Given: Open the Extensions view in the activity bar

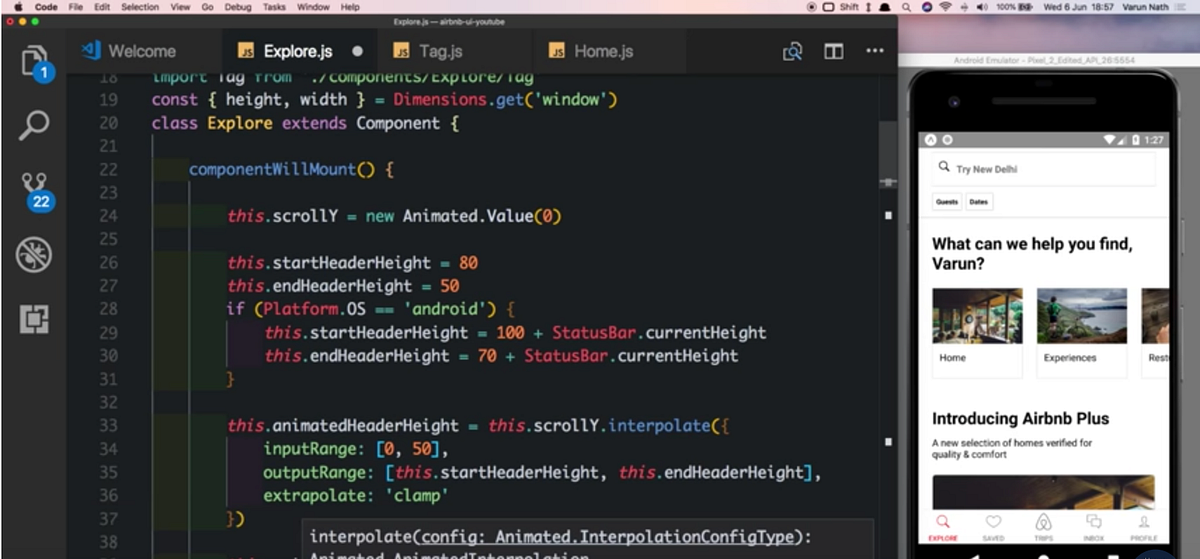Looking at the screenshot, I should click(x=35, y=320).
